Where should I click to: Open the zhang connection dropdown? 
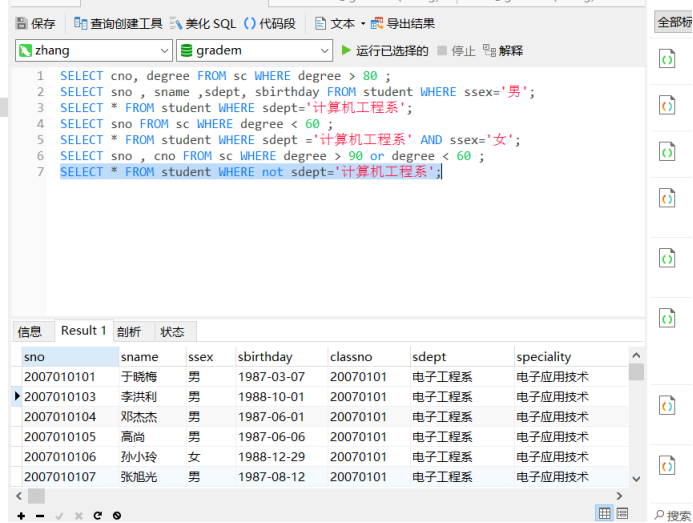pyautogui.click(x=94, y=50)
